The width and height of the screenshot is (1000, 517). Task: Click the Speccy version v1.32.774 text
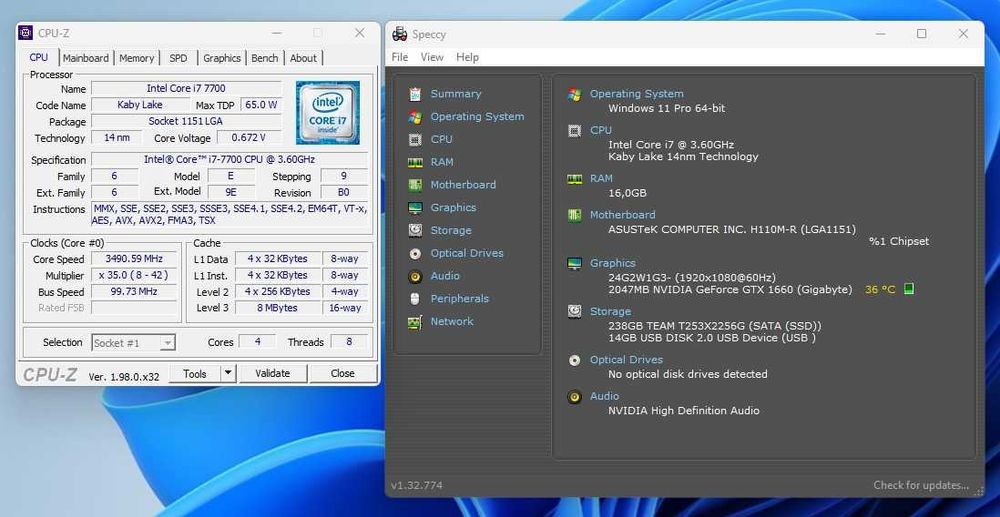[x=416, y=485]
